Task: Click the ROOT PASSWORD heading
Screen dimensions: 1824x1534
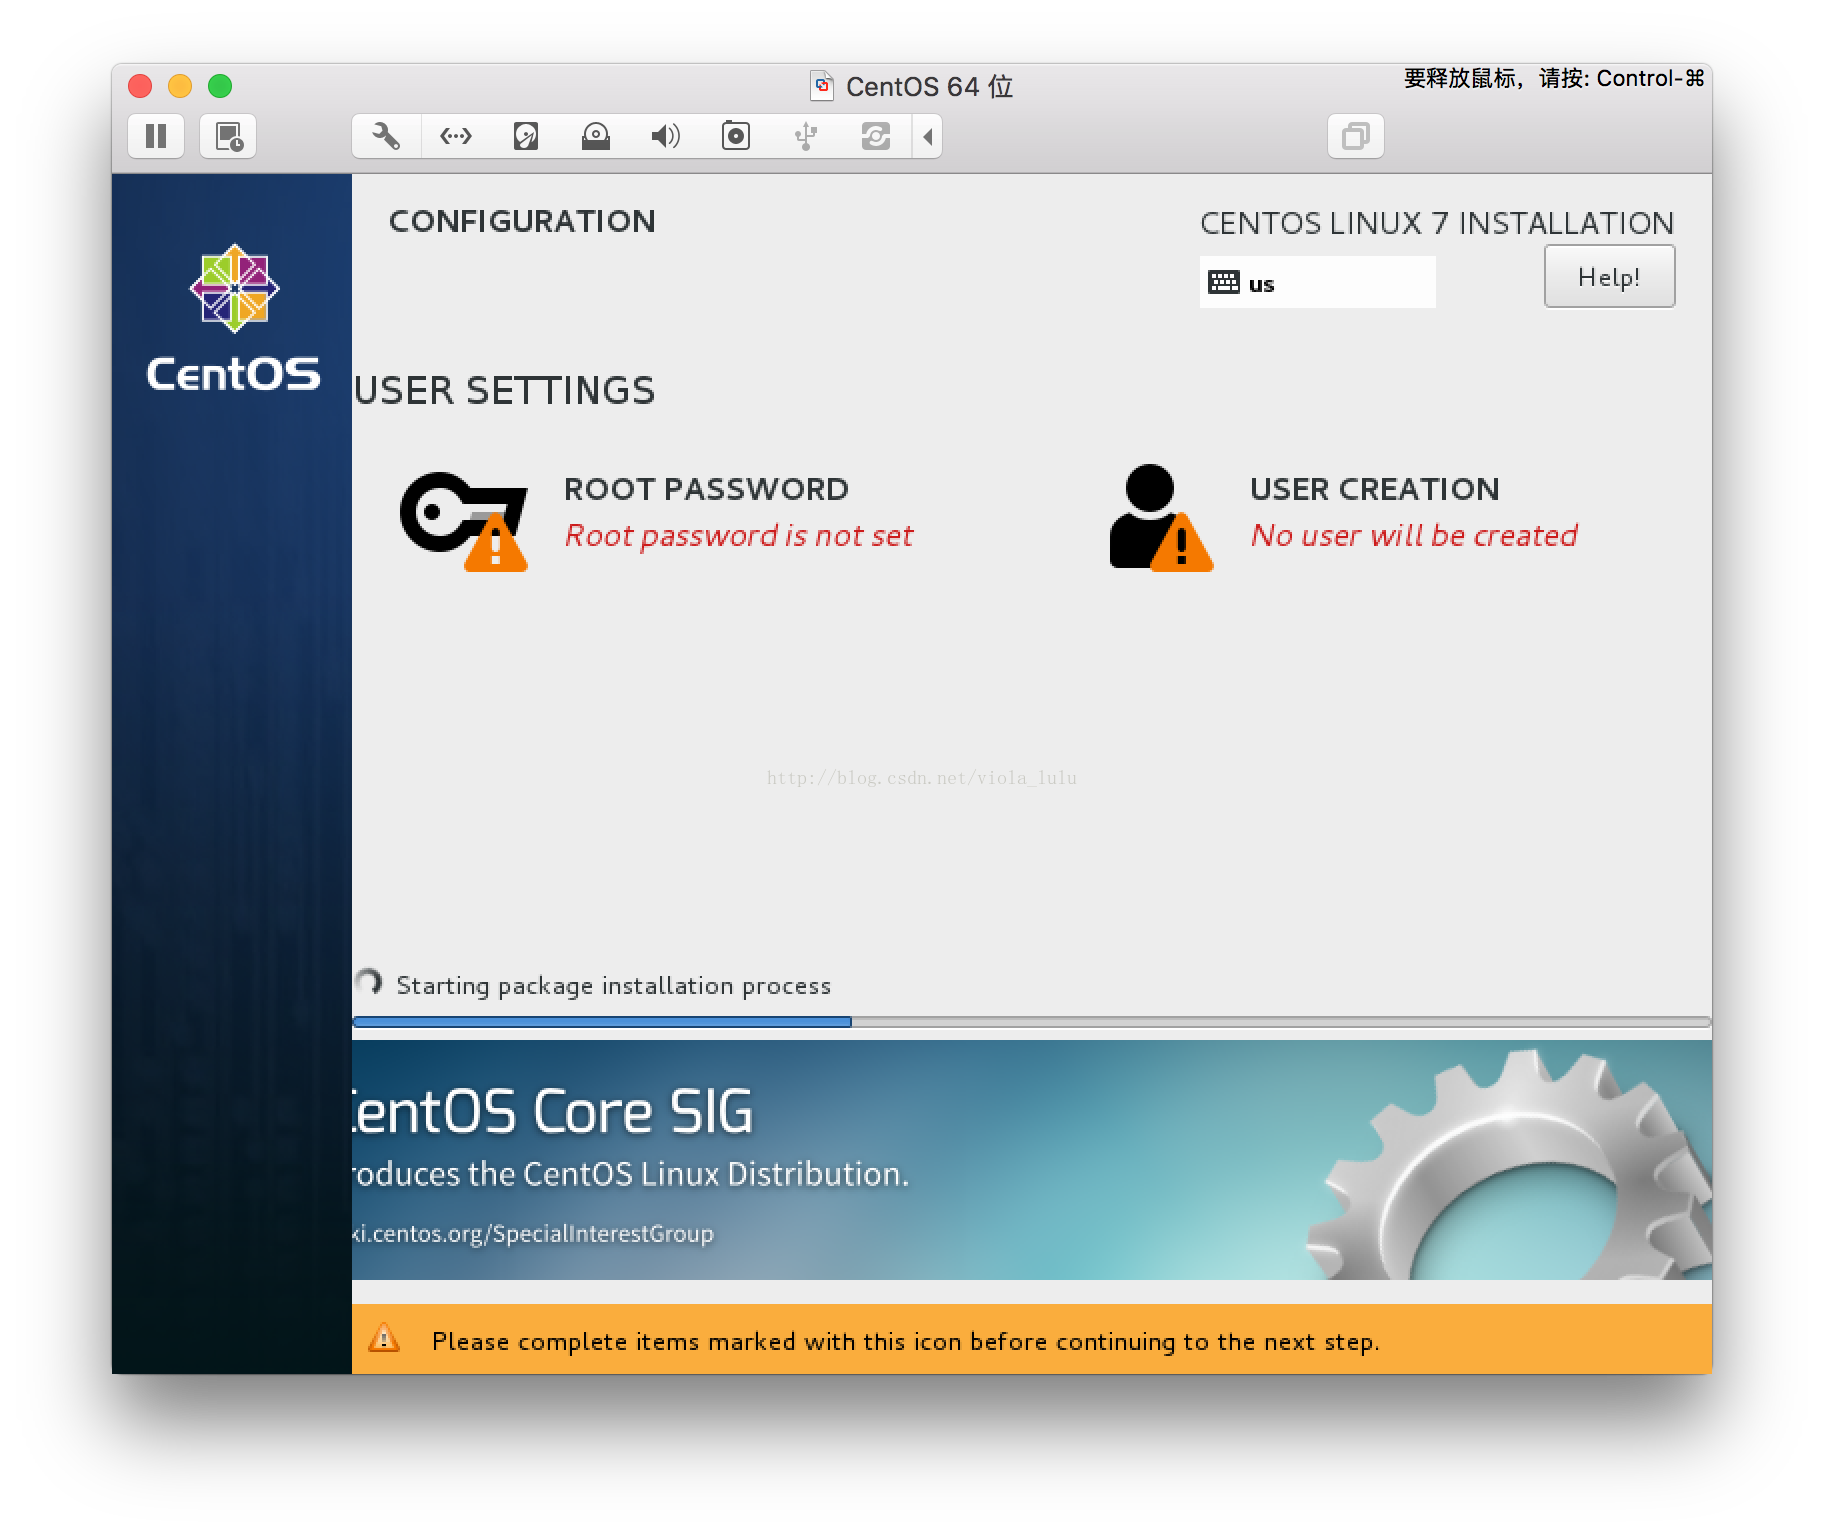Action: click(706, 489)
